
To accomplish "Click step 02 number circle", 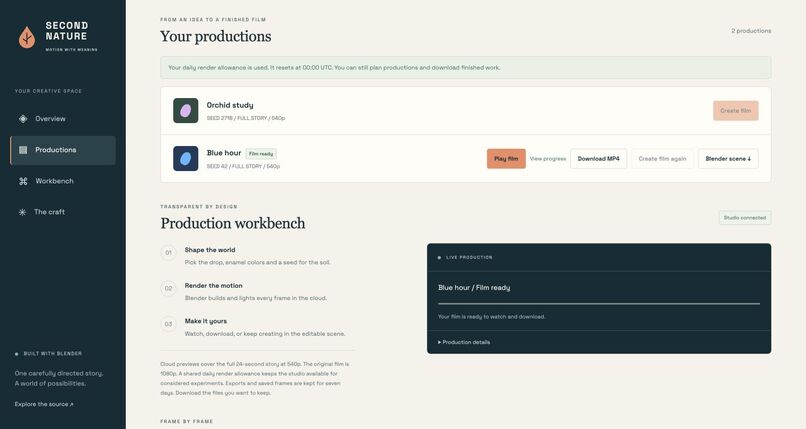I will tap(168, 289).
